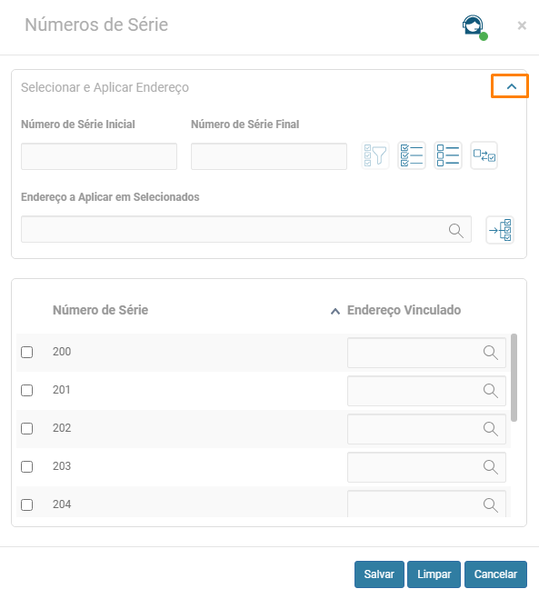Screen dimensions: 539x599
Task: Click magnifier in Endereço a Aplicar field
Action: [456, 230]
